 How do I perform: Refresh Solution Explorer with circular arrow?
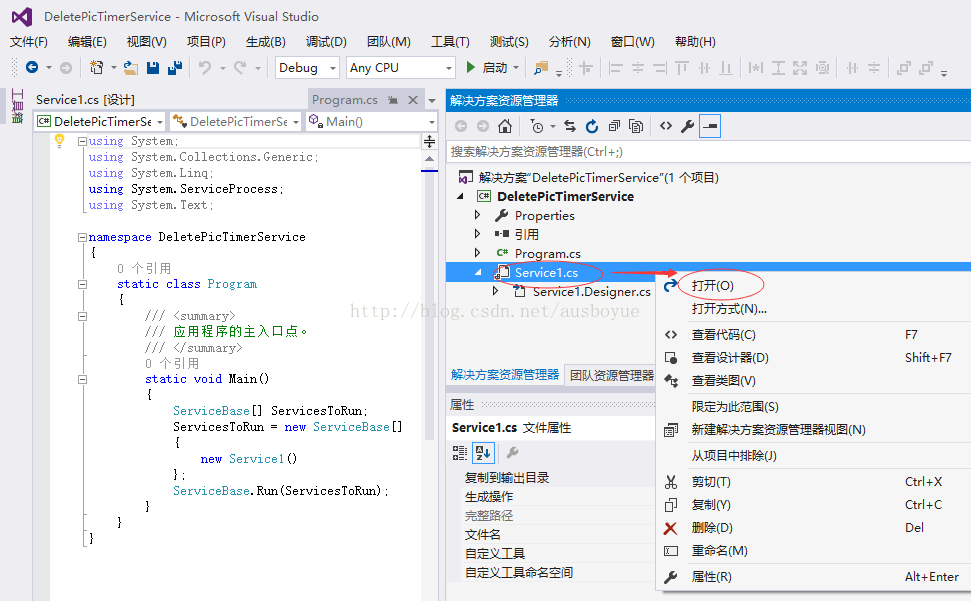(x=592, y=126)
